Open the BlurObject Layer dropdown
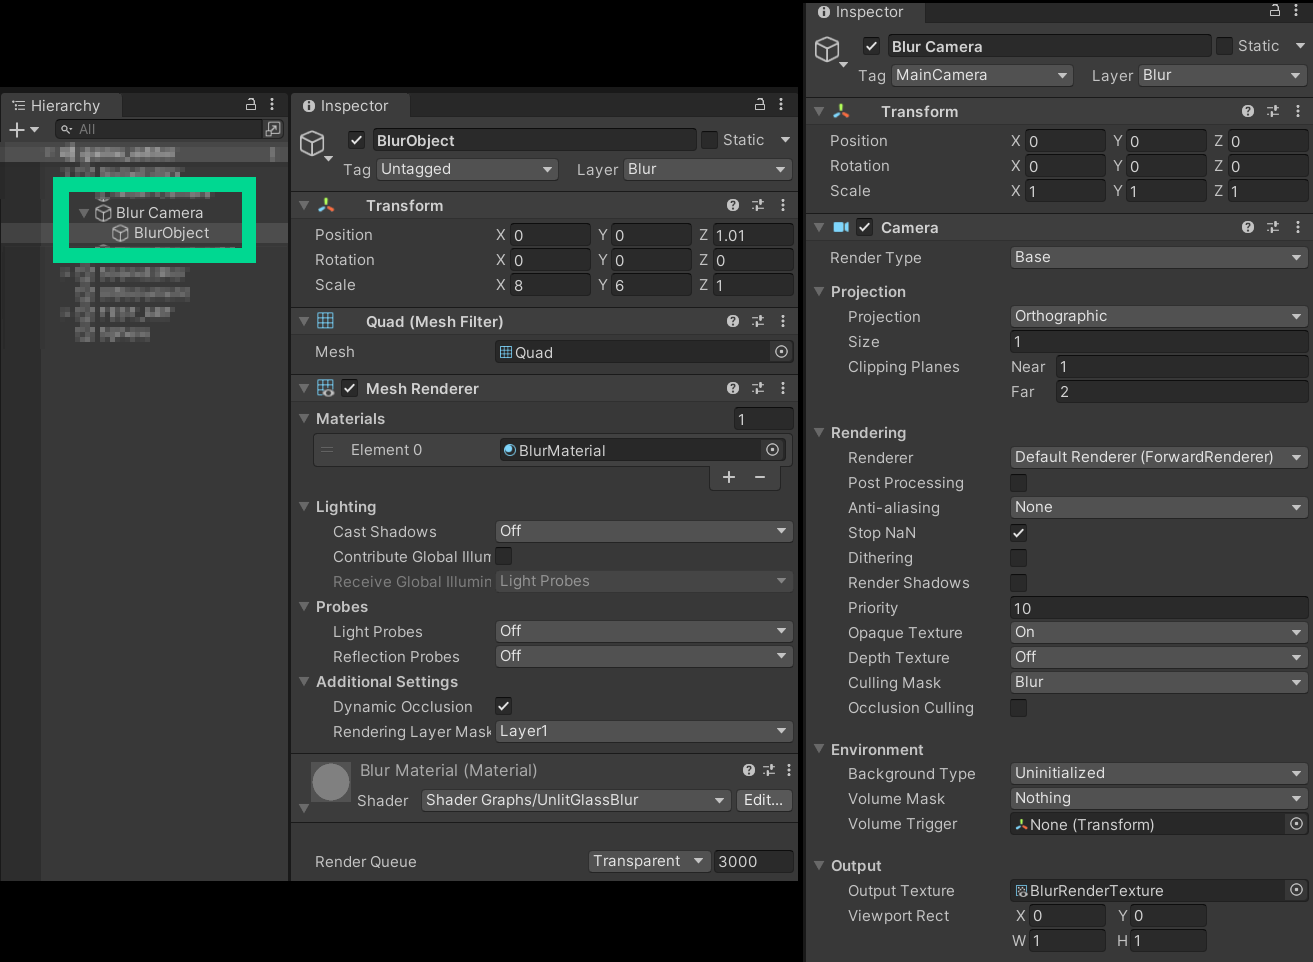The image size is (1313, 962). pyautogui.click(x=708, y=169)
